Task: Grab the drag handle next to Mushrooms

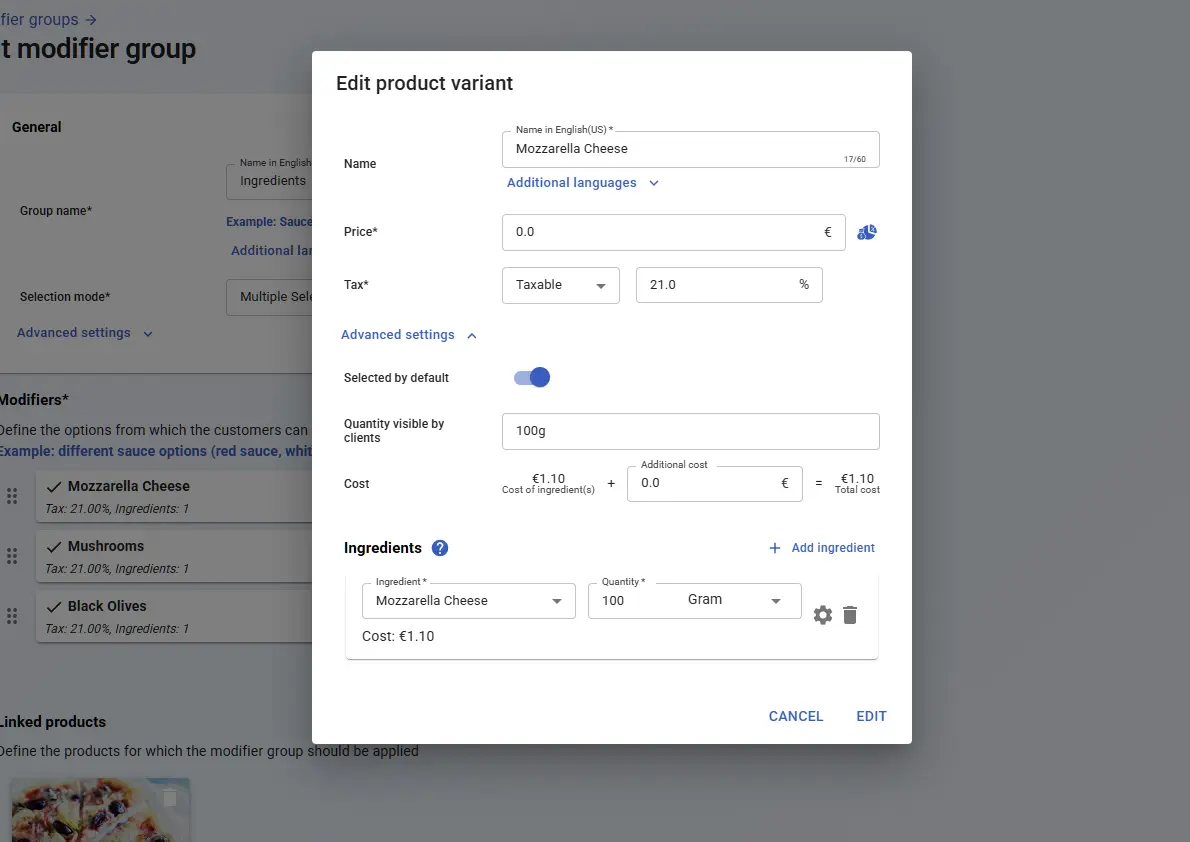Action: [x=13, y=556]
